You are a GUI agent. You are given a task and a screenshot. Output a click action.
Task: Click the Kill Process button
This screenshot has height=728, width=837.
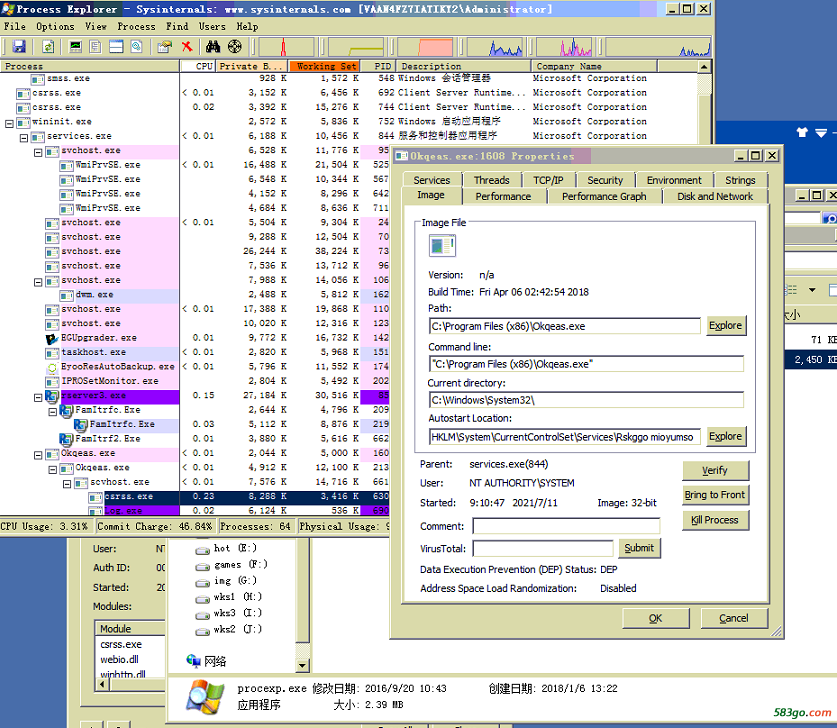pos(715,520)
